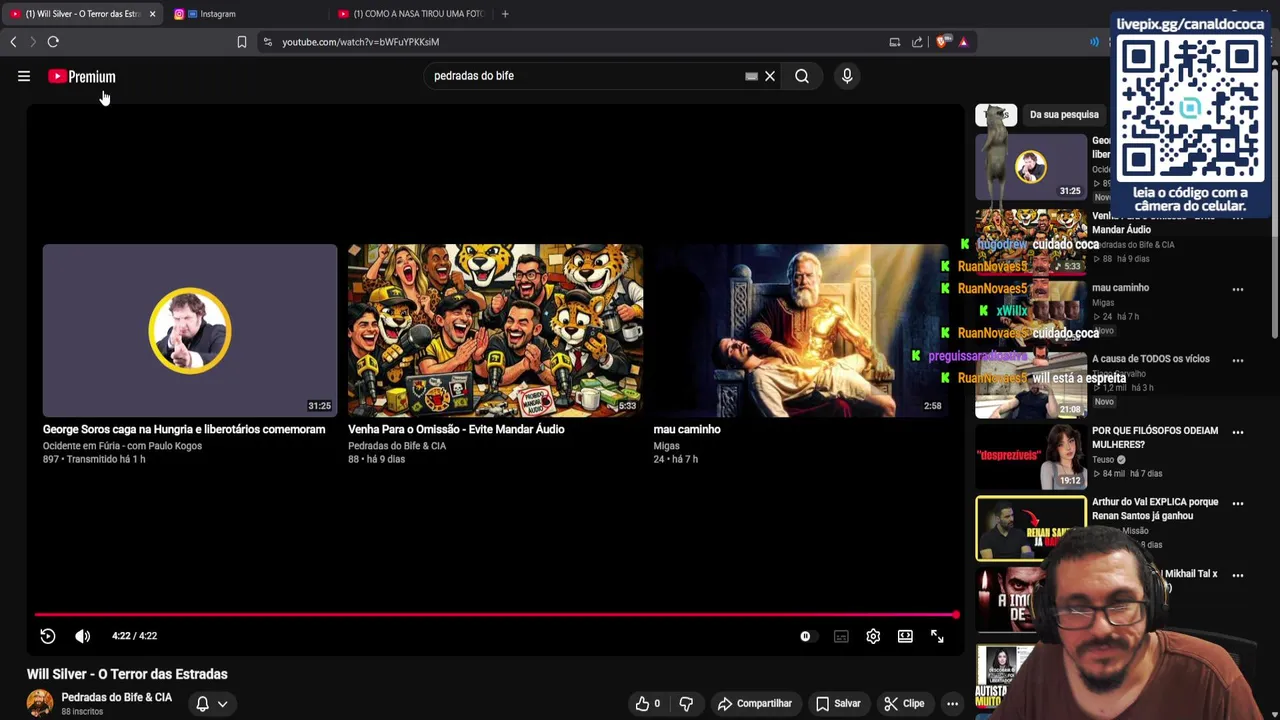
Task: Go to the YouTube Premium home logo
Action: [x=82, y=76]
